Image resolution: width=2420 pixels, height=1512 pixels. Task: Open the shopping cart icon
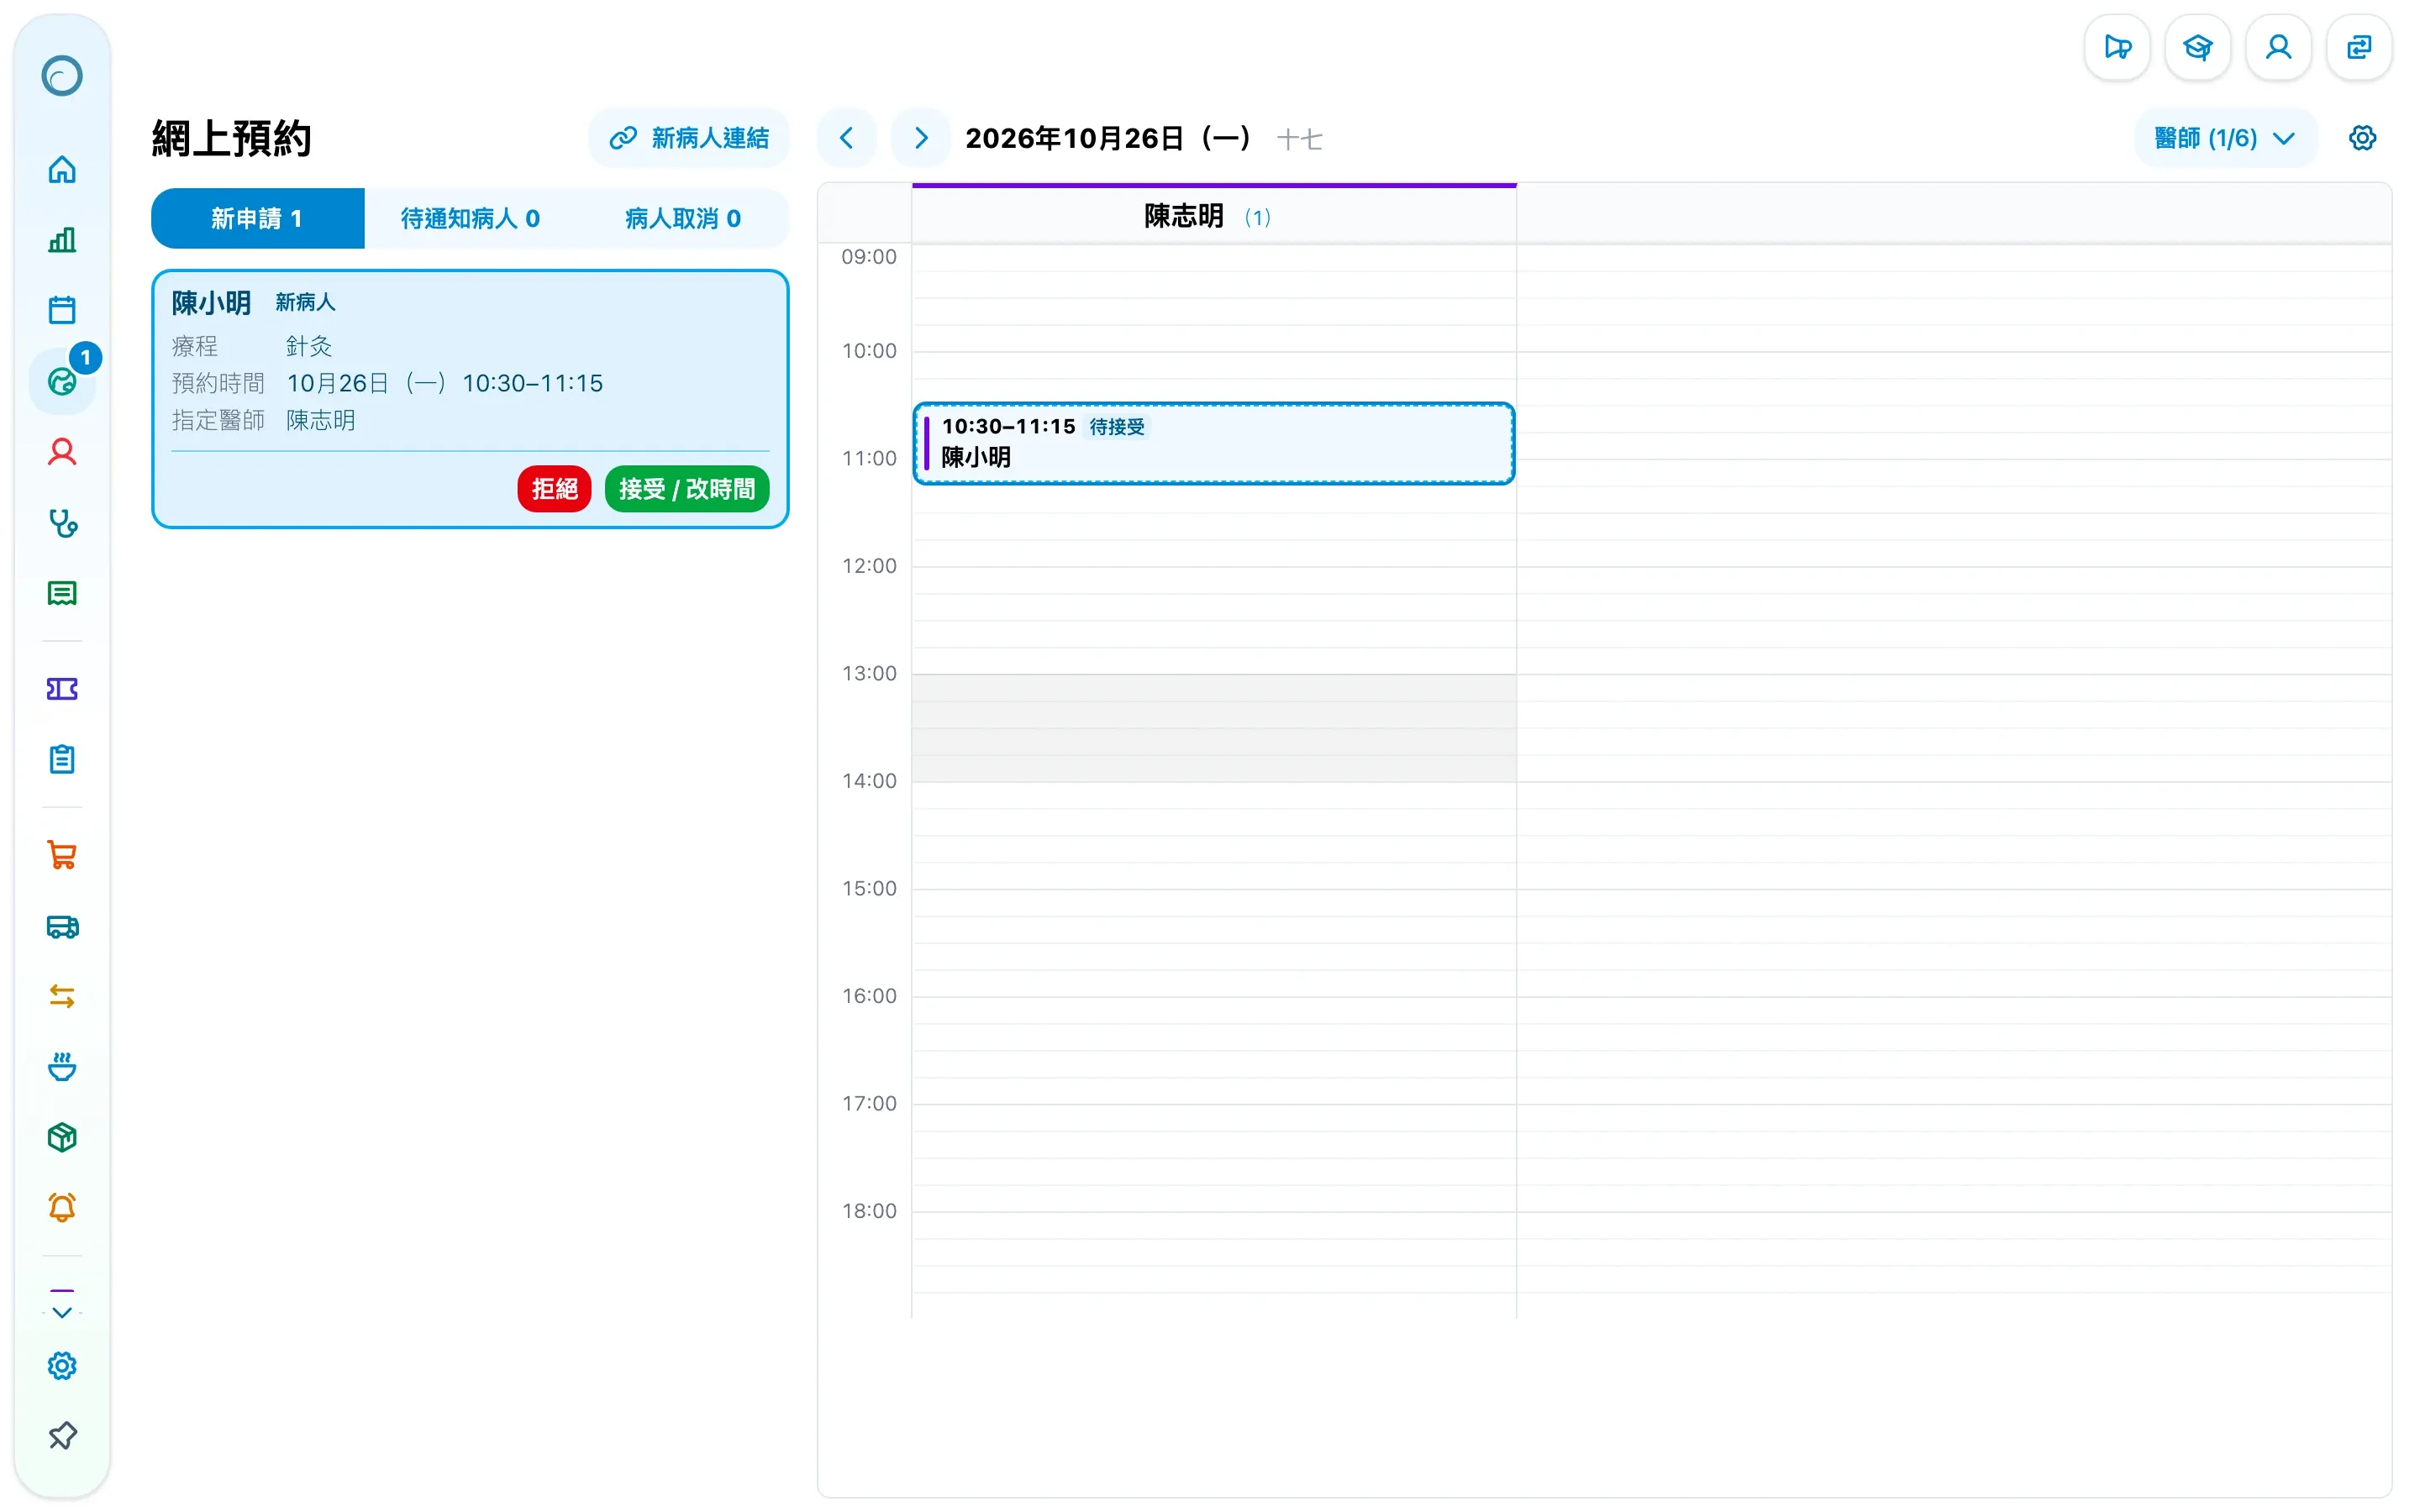click(62, 855)
